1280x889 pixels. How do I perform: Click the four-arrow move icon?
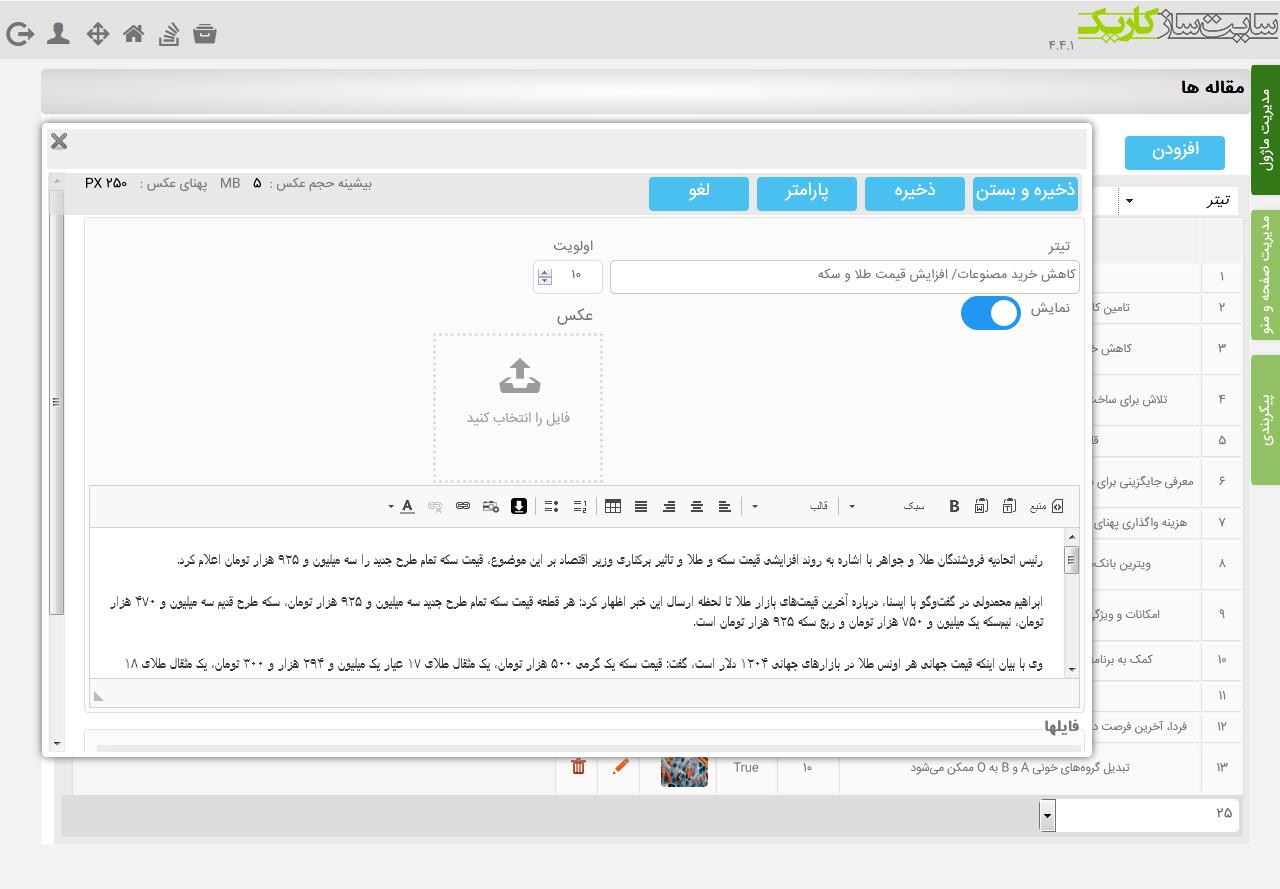pos(98,34)
